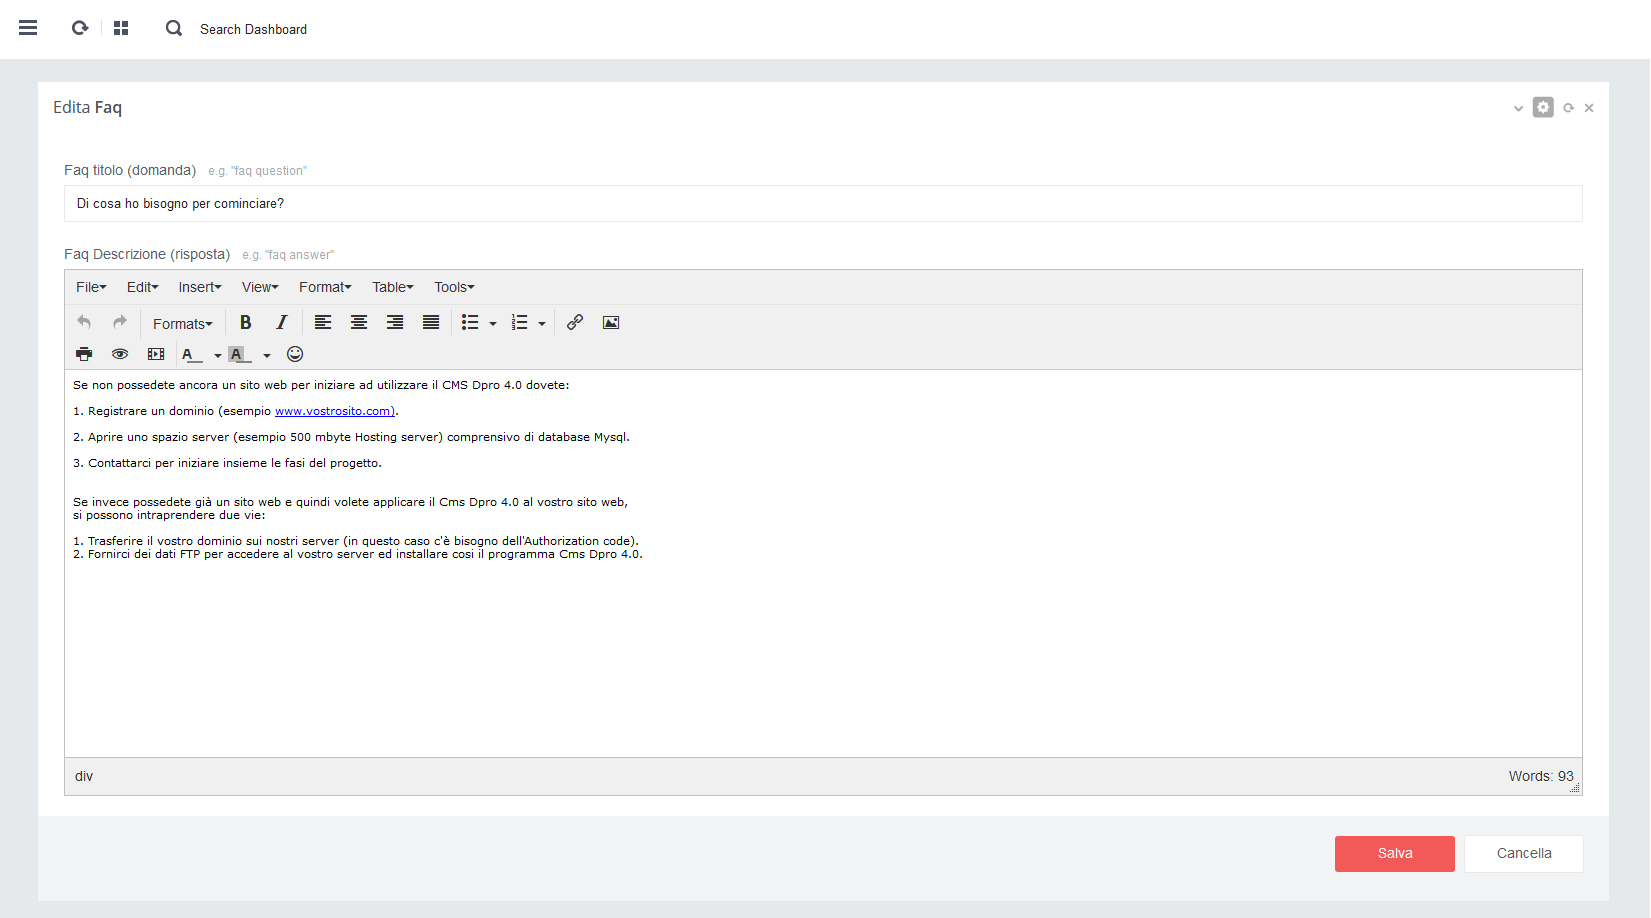Open the emoticons picker
Screen dimensions: 1651x918
295,354
